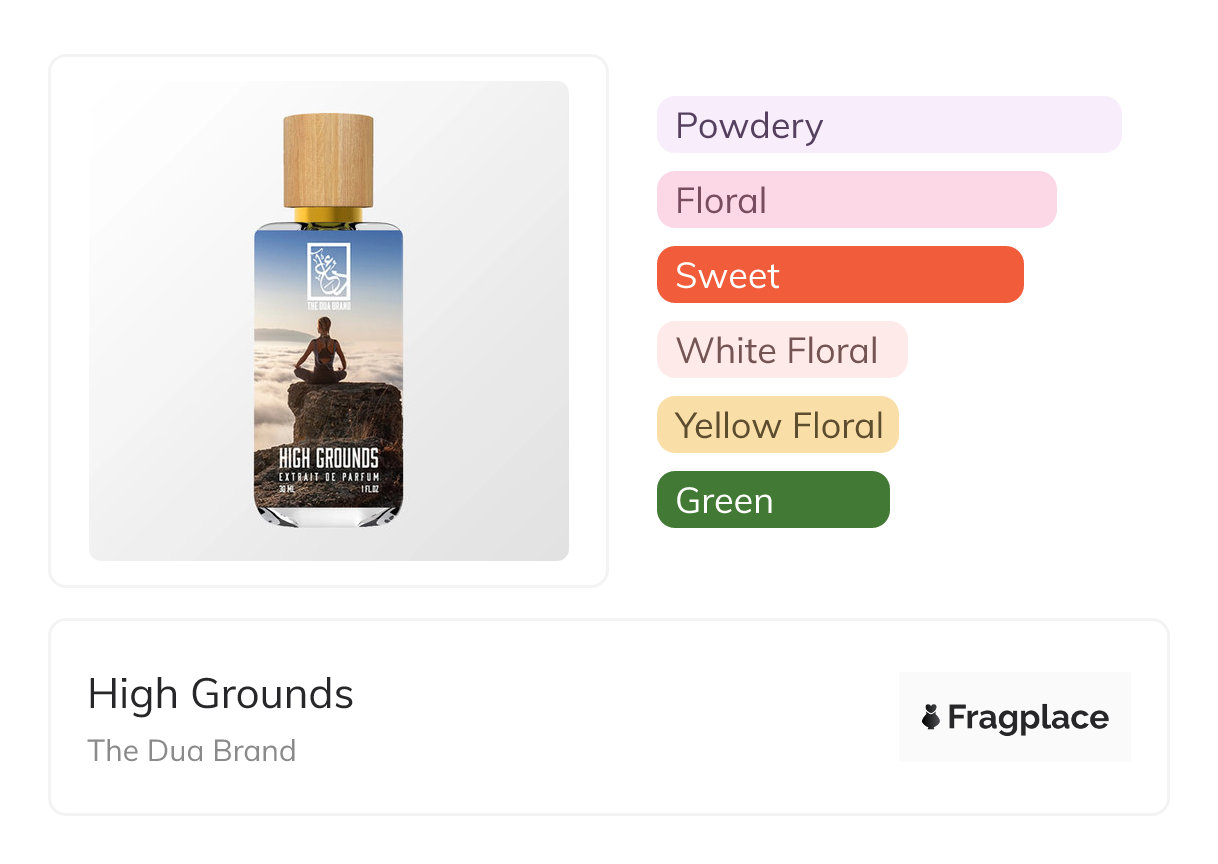
Task: Open The Dua Brand subtitle link
Action: (191, 751)
